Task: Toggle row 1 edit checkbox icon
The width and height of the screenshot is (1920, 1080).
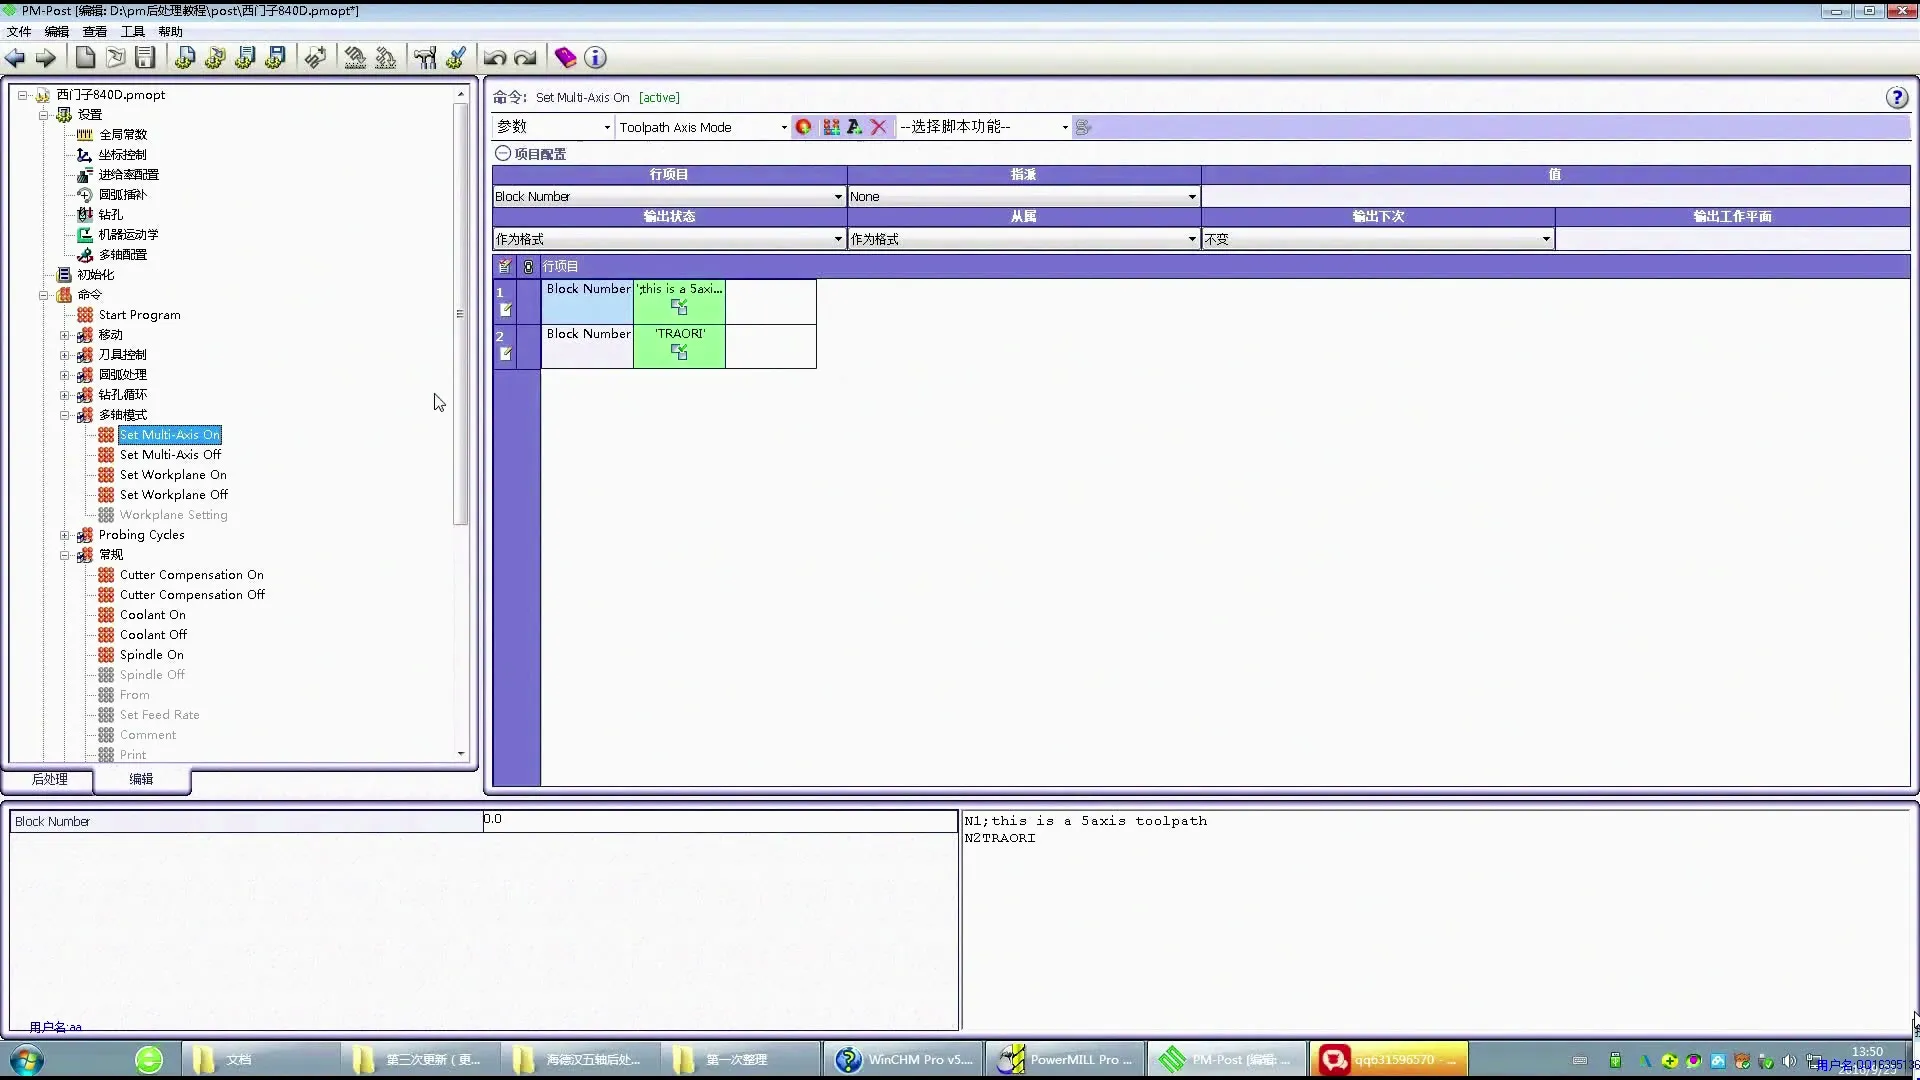Action: tap(506, 310)
